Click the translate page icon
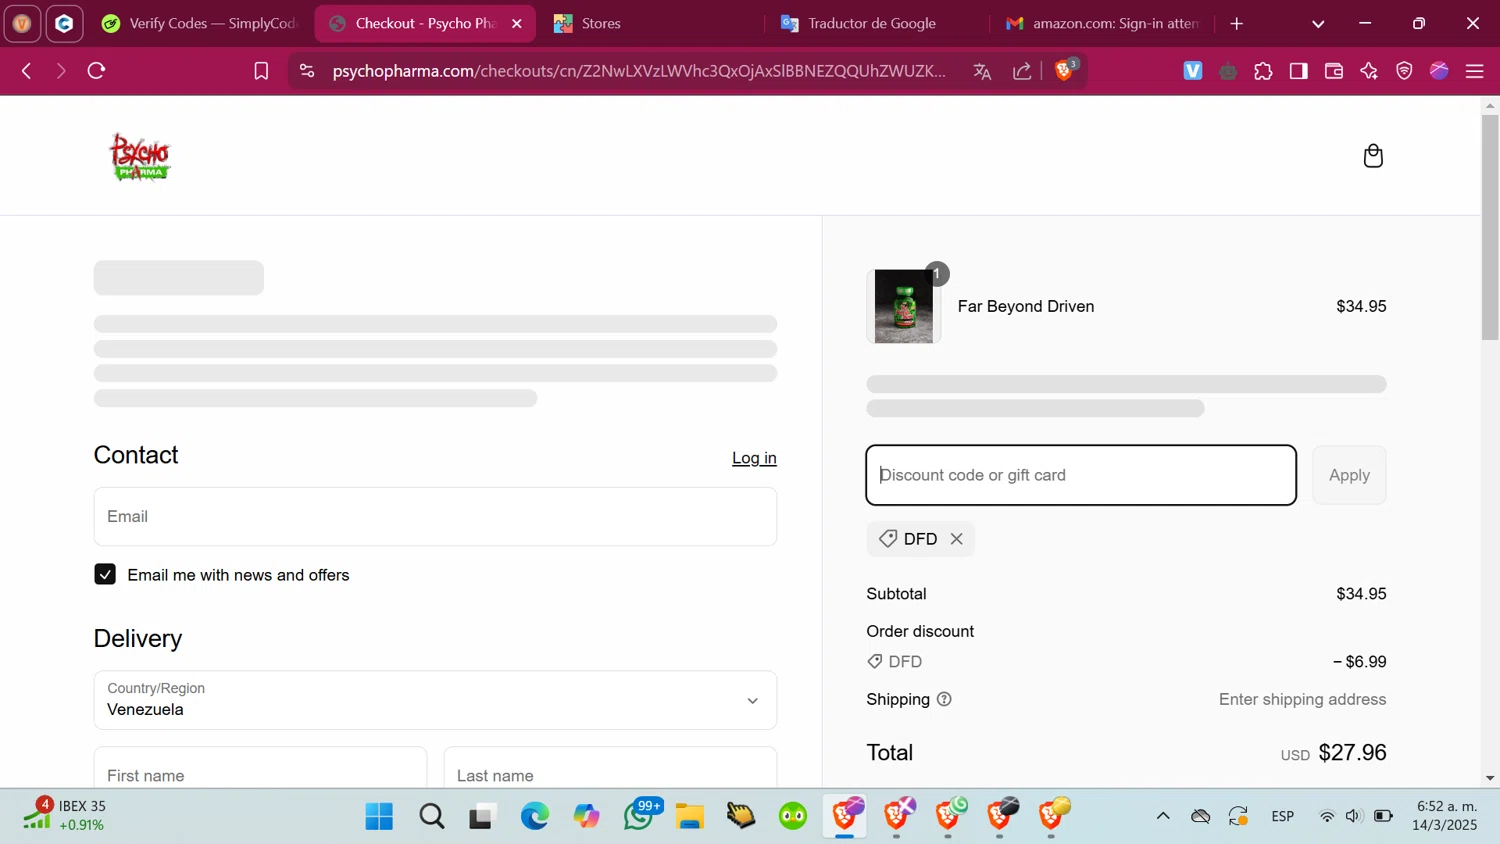Screen dimensions: 1500x844 982,71
